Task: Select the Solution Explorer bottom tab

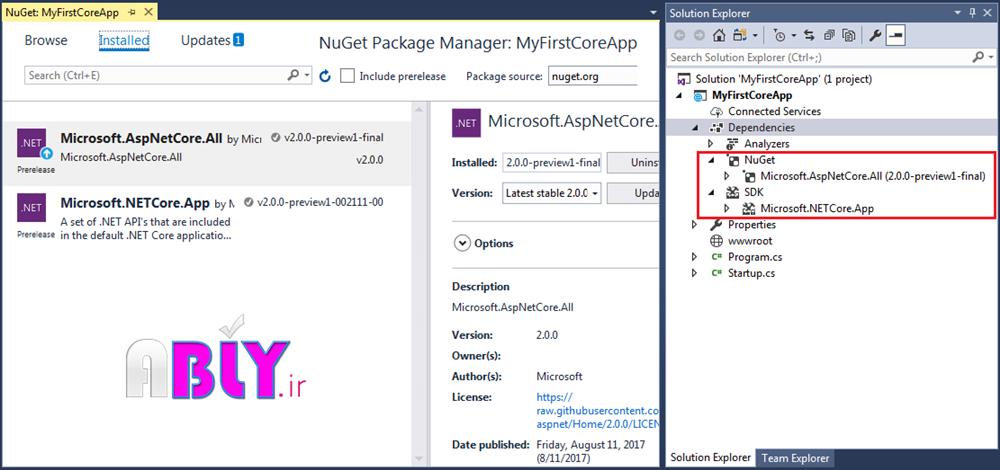Action: tap(710, 458)
